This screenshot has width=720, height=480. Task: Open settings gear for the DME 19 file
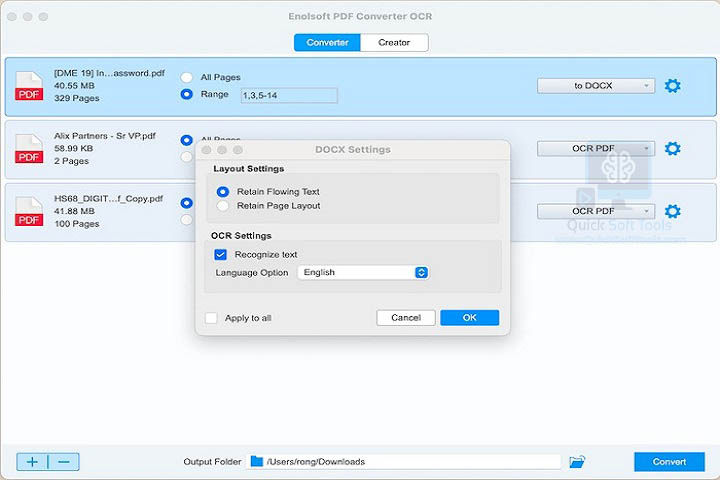[672, 86]
